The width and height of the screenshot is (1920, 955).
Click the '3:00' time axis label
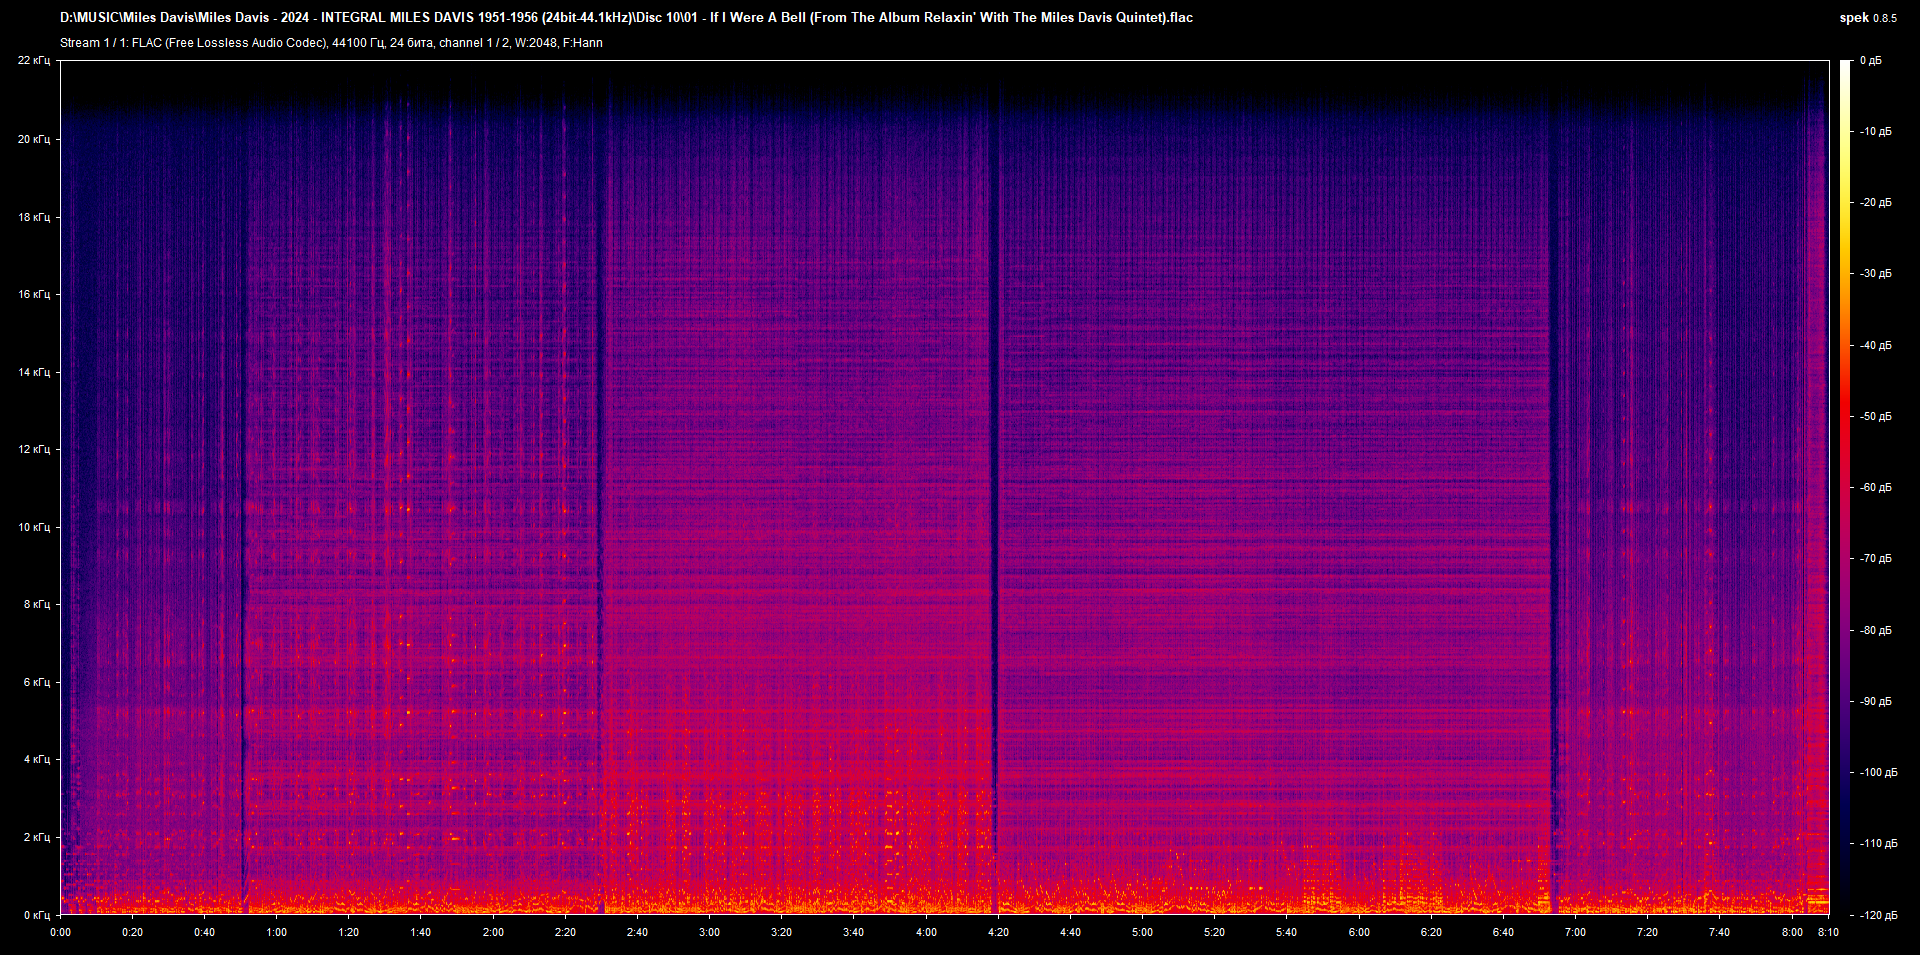coord(709,932)
